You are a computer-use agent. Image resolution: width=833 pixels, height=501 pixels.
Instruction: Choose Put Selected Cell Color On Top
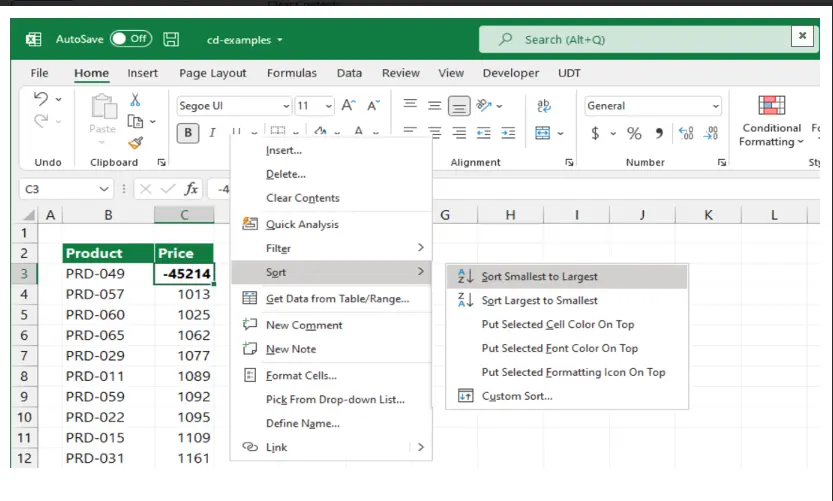(567, 324)
